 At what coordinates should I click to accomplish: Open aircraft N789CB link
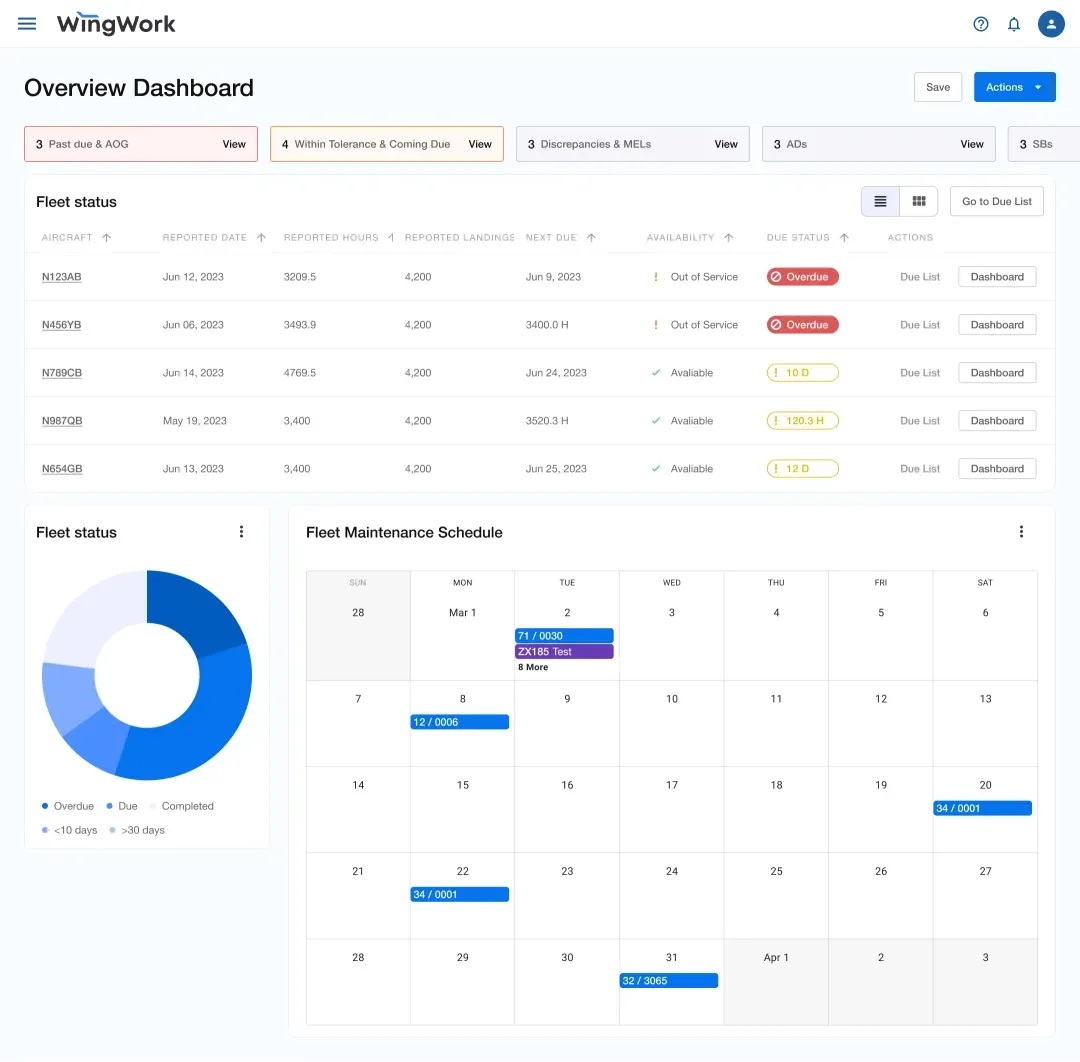click(x=62, y=373)
